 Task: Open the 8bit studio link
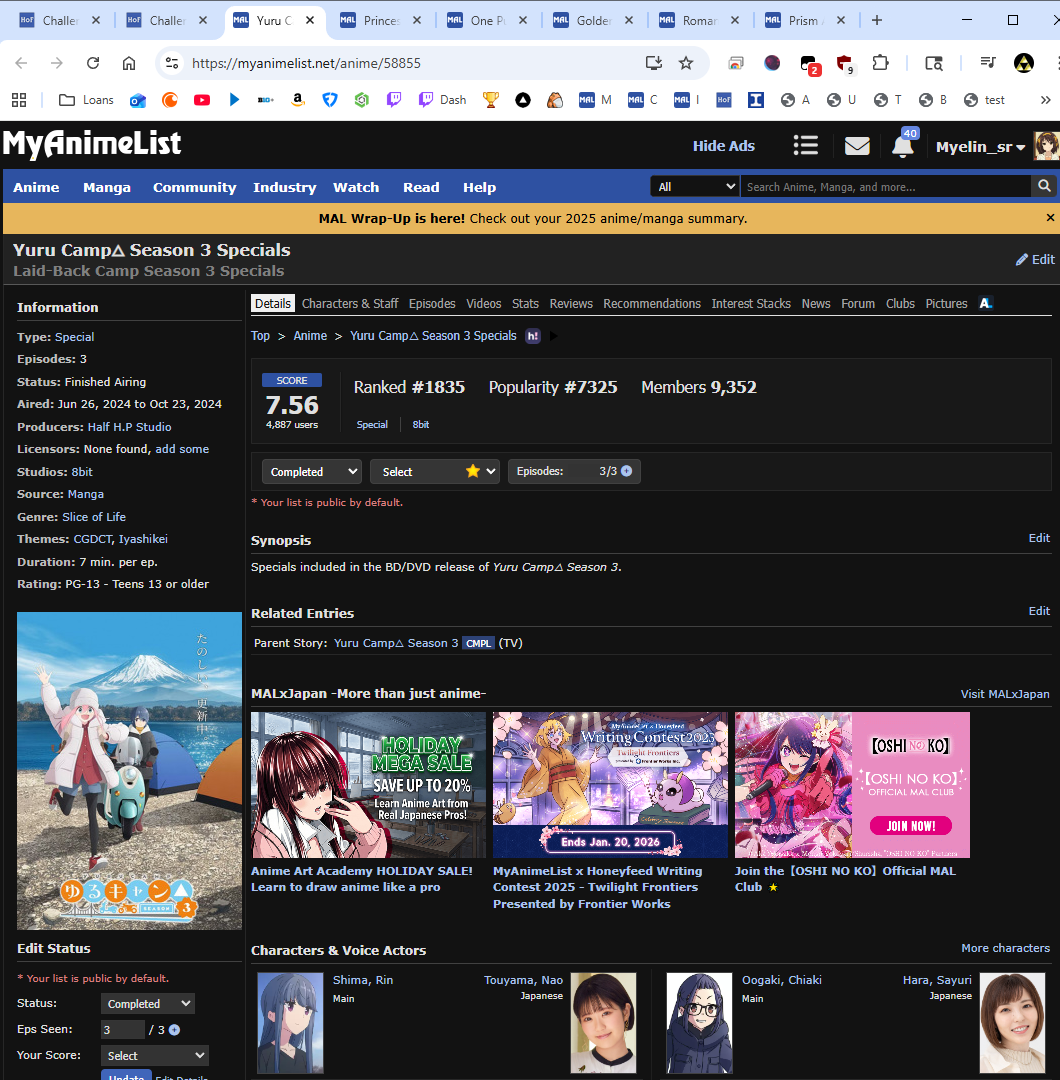[x=82, y=472]
